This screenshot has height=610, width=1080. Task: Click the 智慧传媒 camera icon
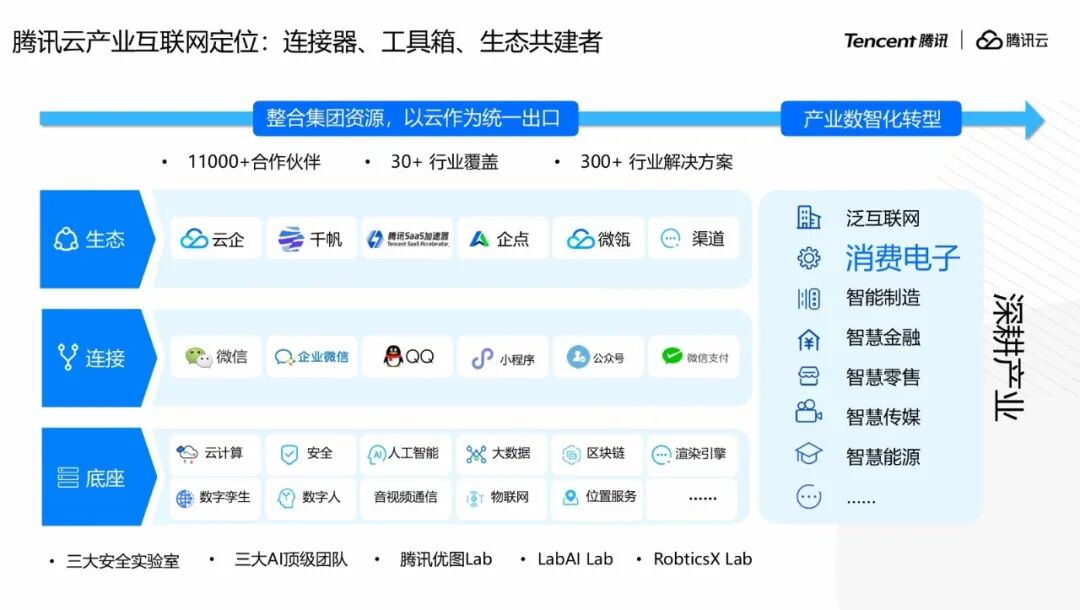pyautogui.click(x=809, y=411)
